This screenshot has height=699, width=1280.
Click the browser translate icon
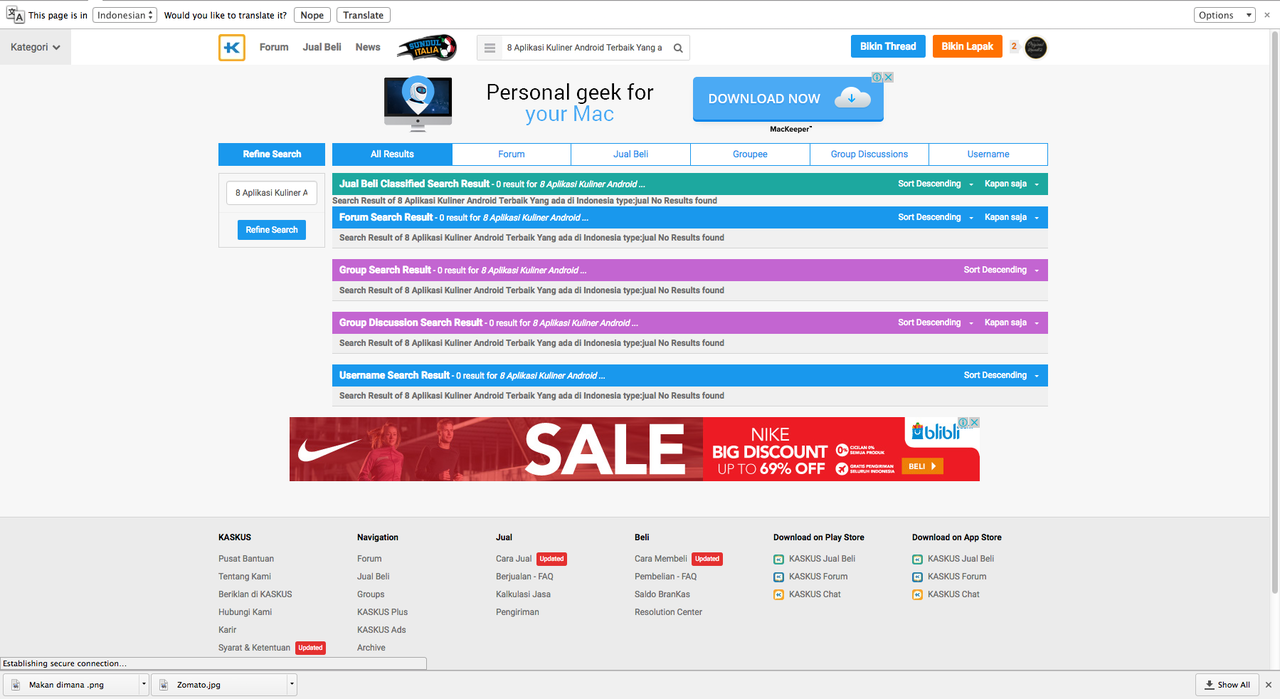point(15,15)
